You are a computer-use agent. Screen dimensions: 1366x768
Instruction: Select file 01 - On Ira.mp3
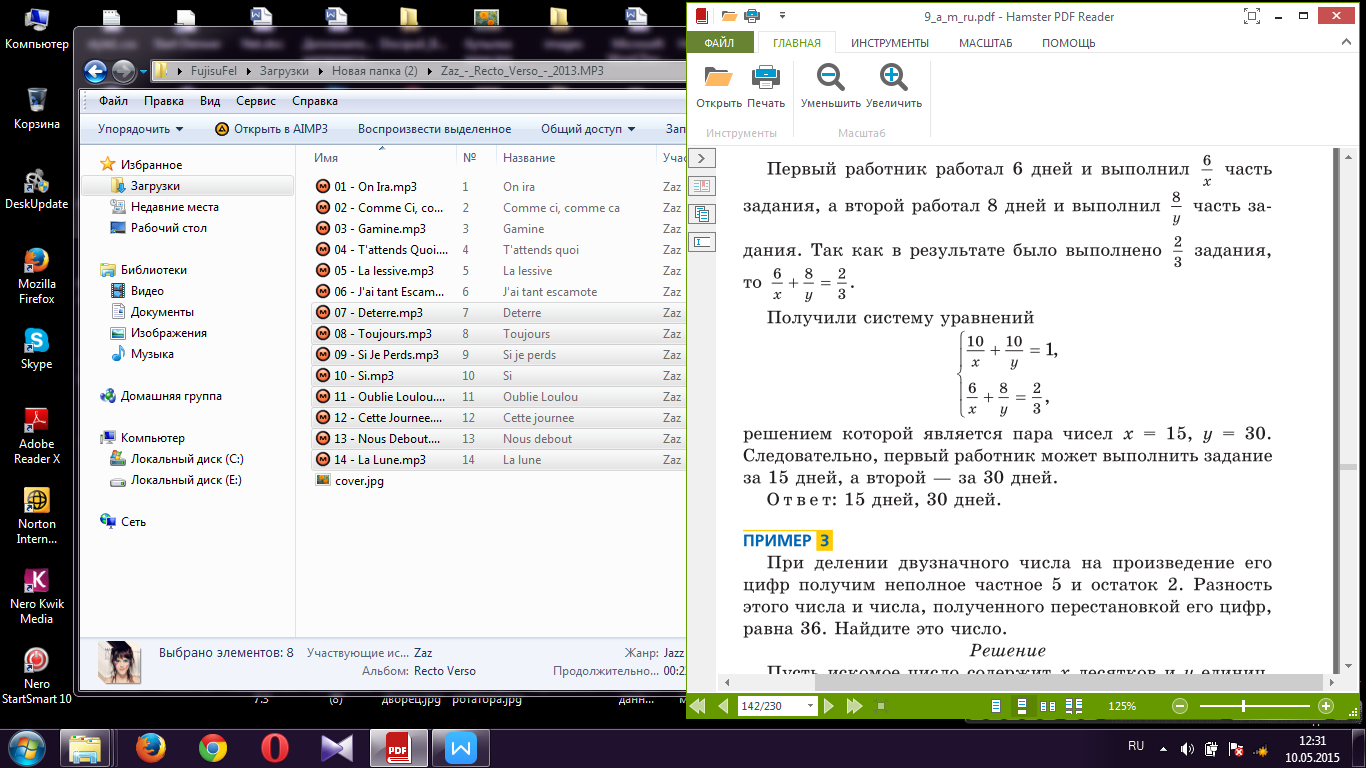(x=376, y=187)
